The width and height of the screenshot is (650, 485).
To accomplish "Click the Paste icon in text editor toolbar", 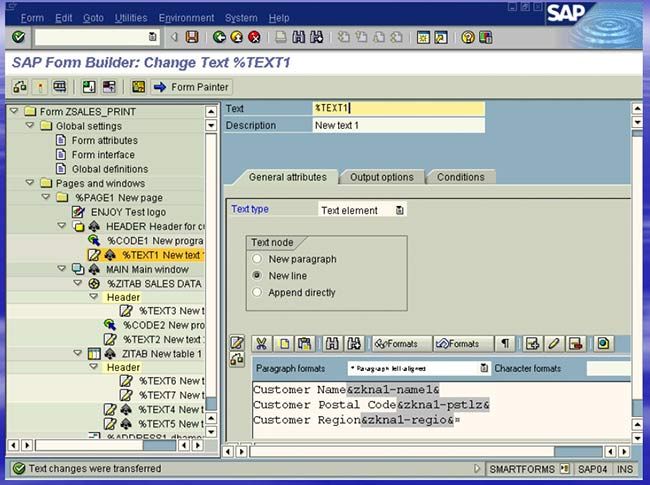I will coord(305,344).
